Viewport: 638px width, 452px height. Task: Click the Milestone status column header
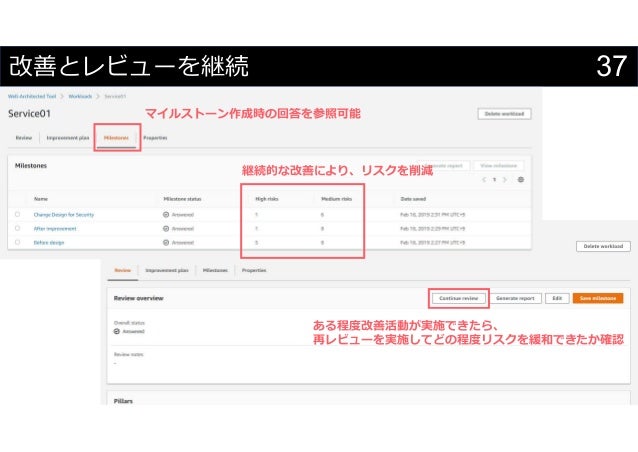click(182, 199)
